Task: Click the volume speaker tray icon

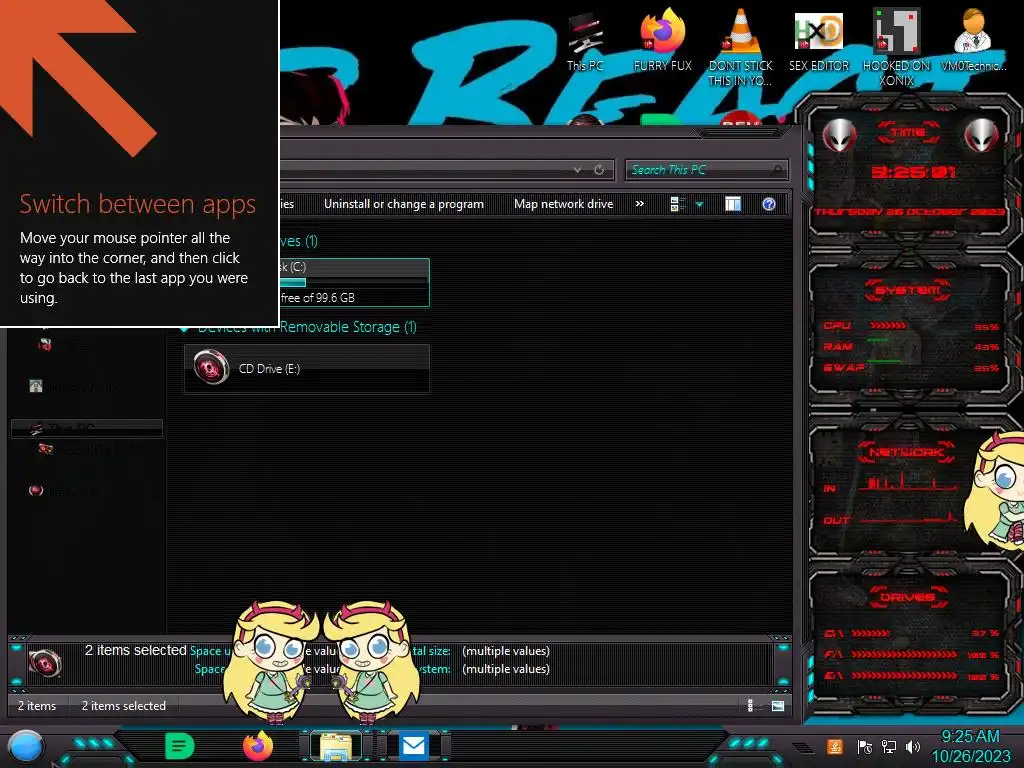Action: (913, 747)
